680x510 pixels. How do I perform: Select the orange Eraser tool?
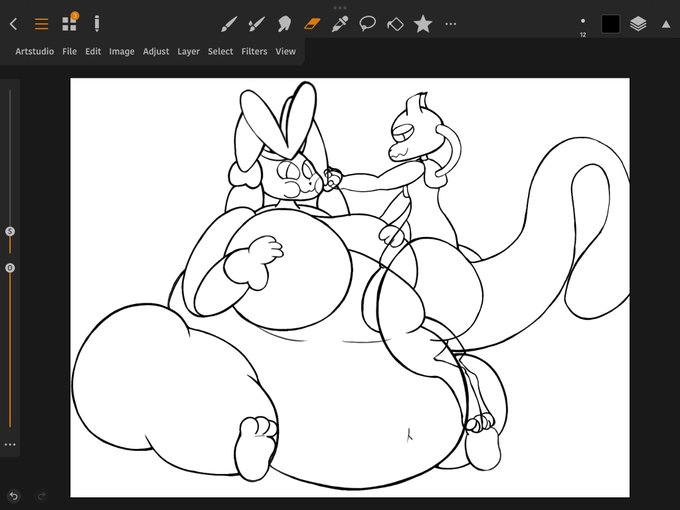click(x=312, y=24)
